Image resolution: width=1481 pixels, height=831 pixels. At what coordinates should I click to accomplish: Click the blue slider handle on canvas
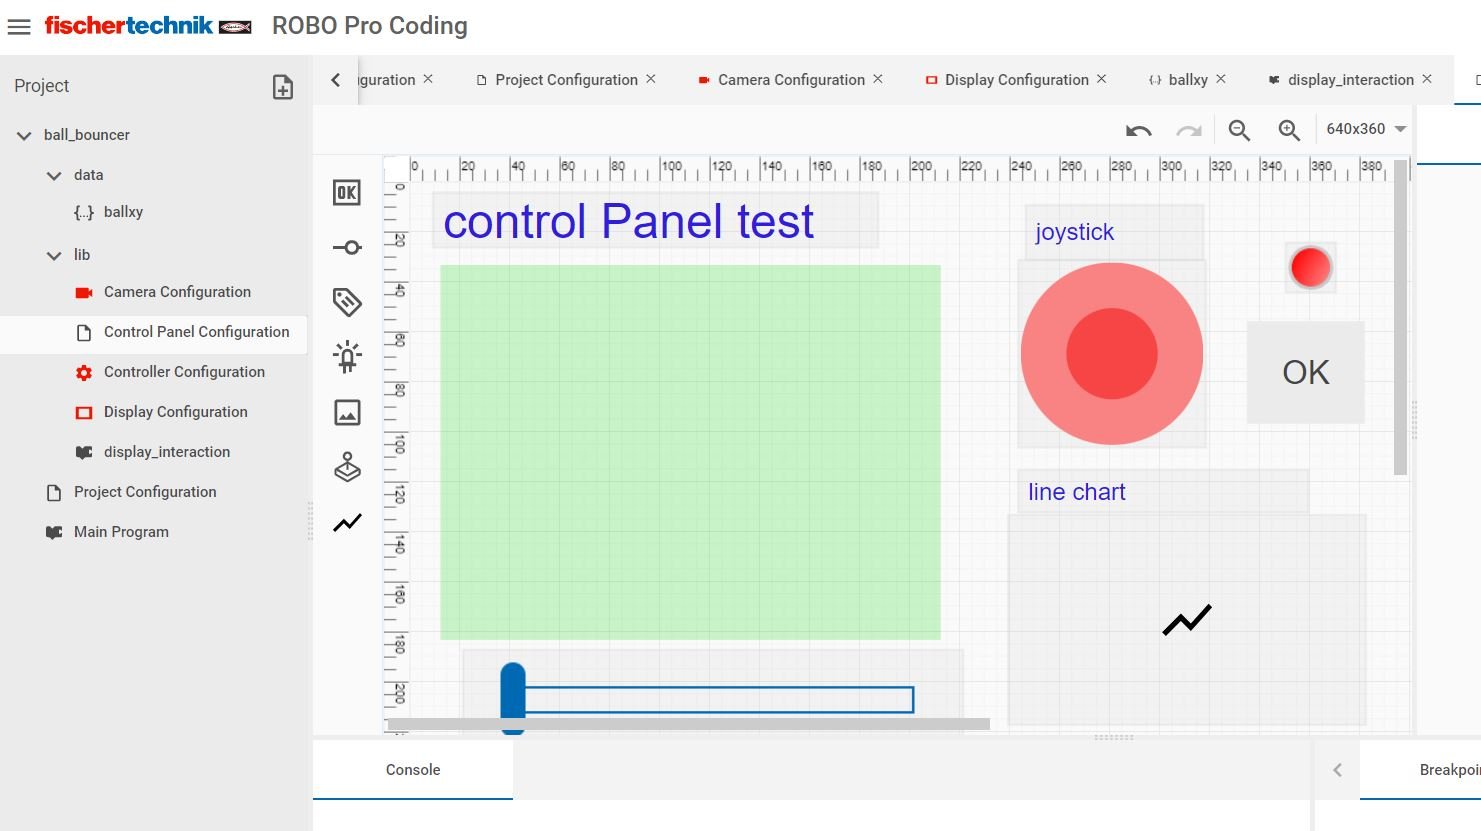point(513,697)
